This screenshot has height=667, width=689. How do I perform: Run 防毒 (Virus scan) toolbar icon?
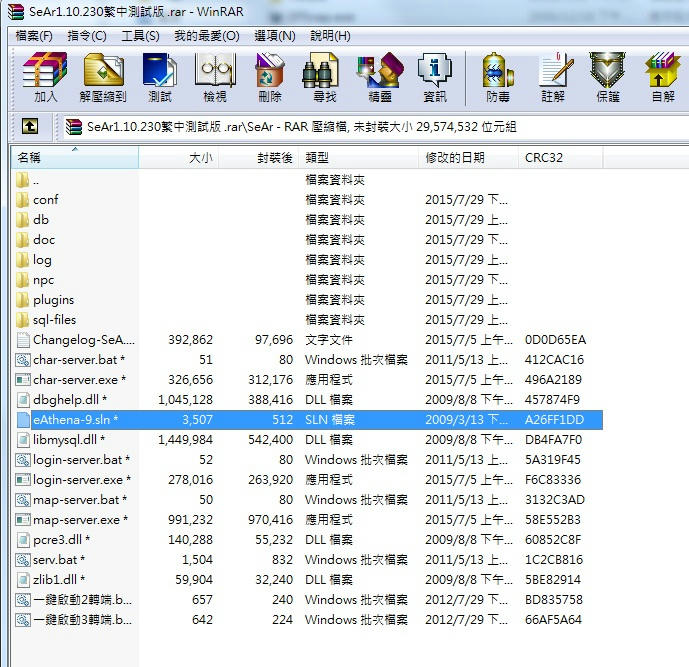(498, 70)
